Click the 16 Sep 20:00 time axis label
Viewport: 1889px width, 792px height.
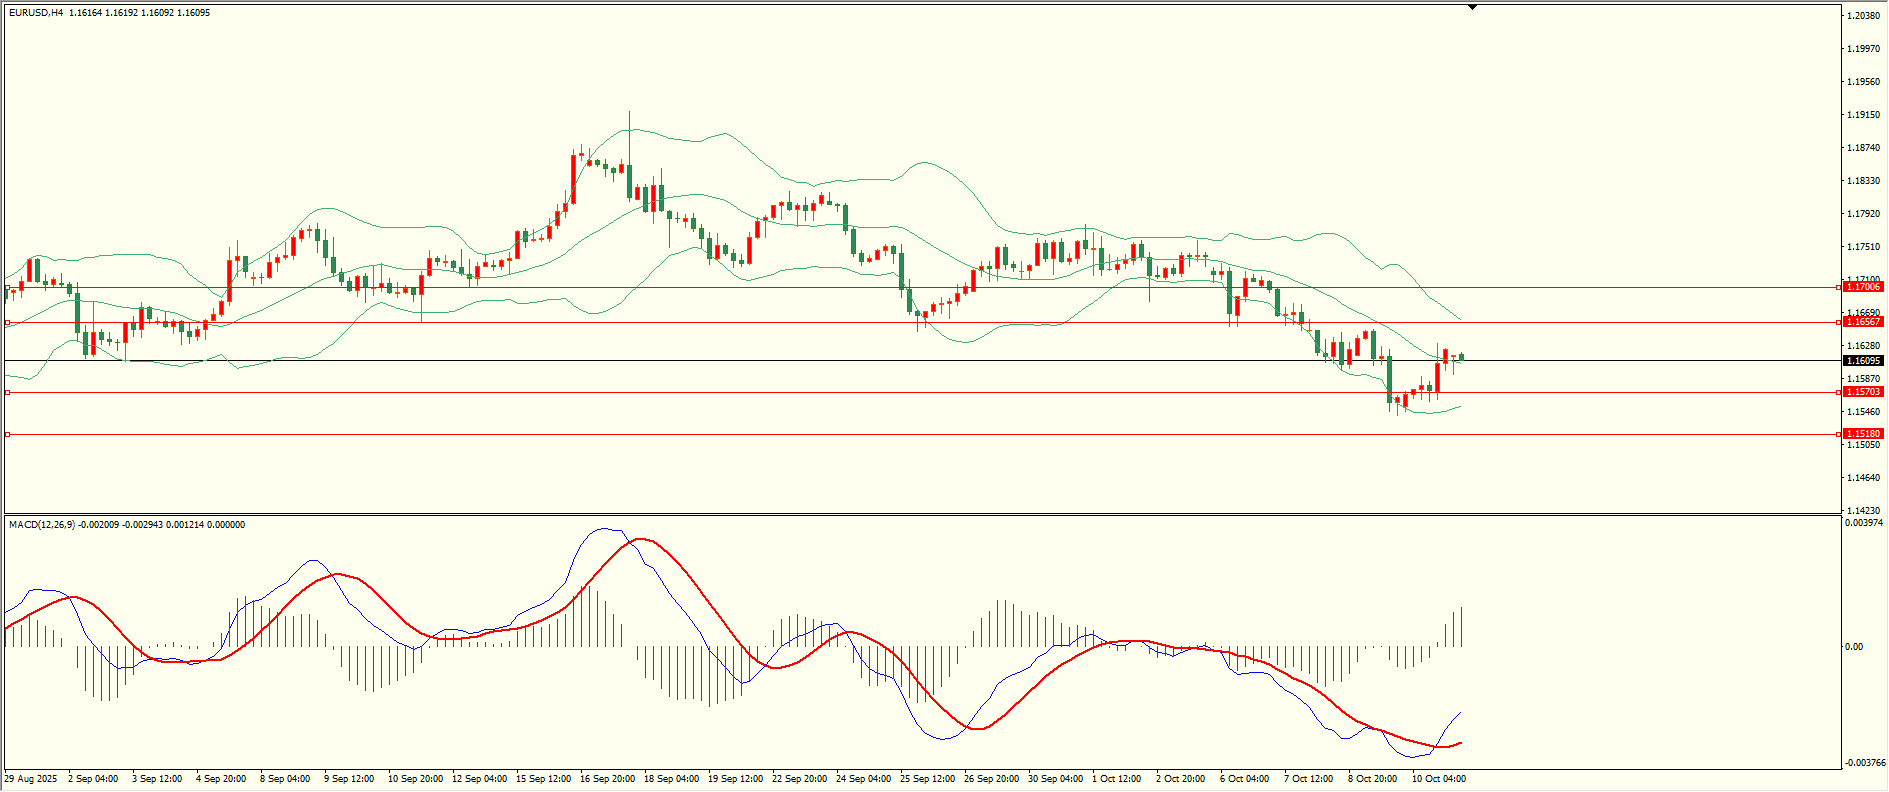point(607,779)
